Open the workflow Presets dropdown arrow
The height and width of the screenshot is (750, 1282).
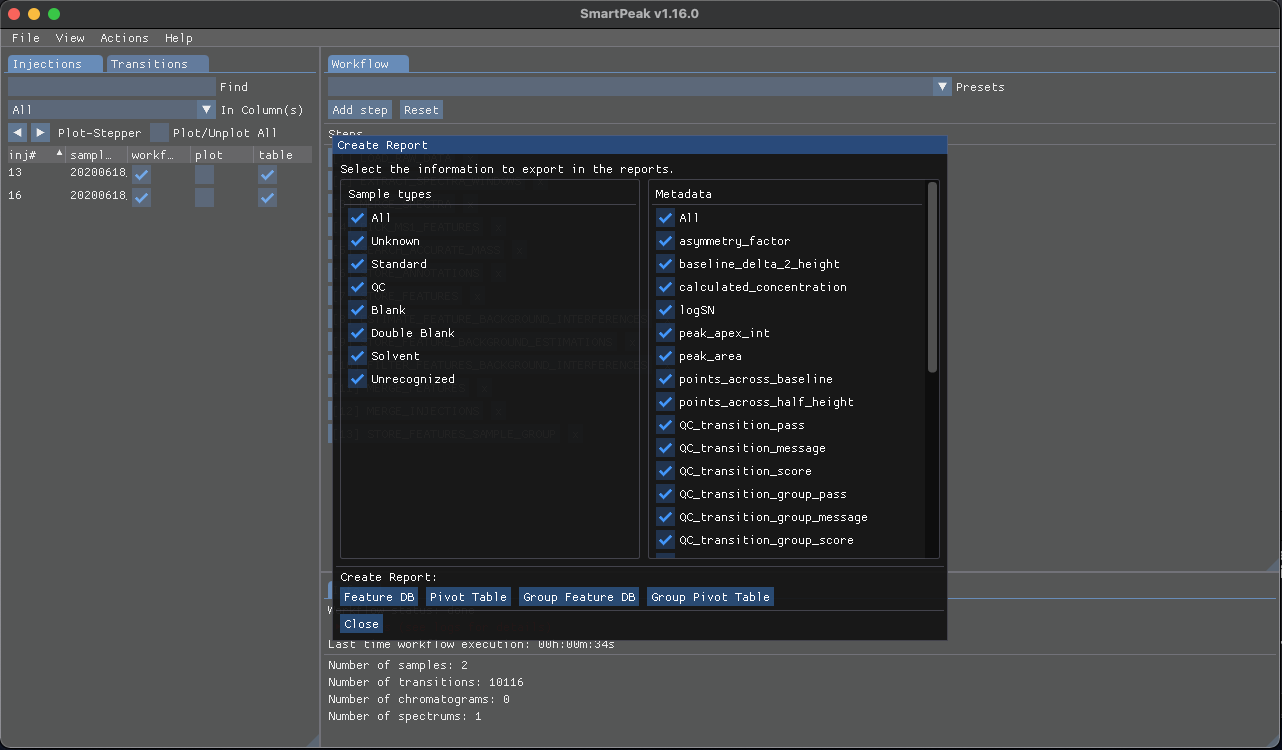[942, 87]
